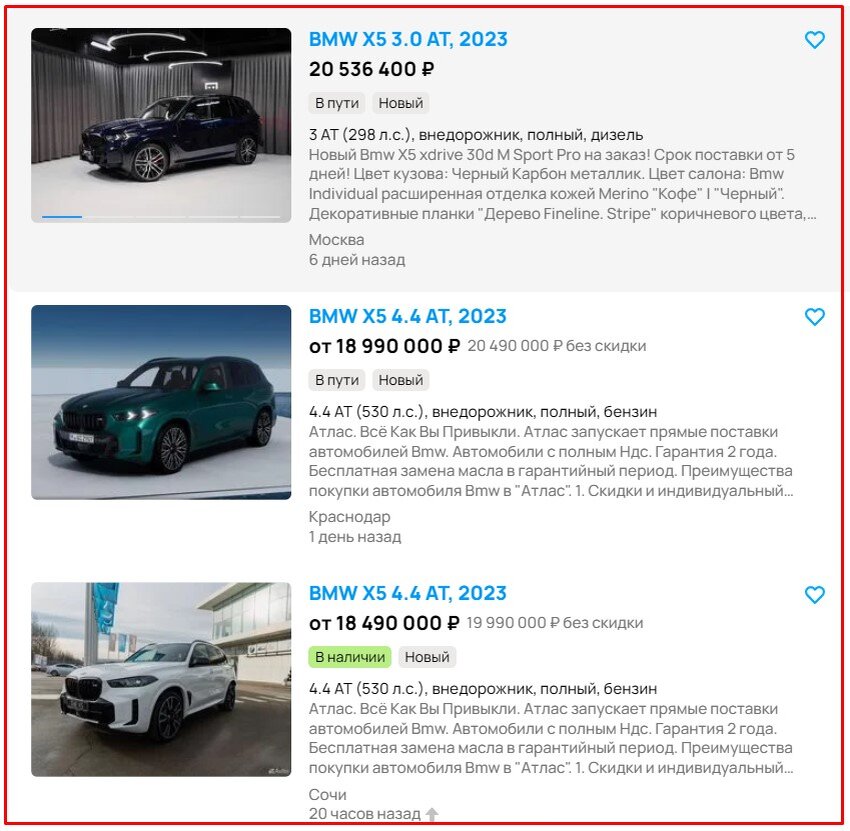View the dark blue BMW X5 photo
The height and width of the screenshot is (831, 850).
tap(161, 125)
